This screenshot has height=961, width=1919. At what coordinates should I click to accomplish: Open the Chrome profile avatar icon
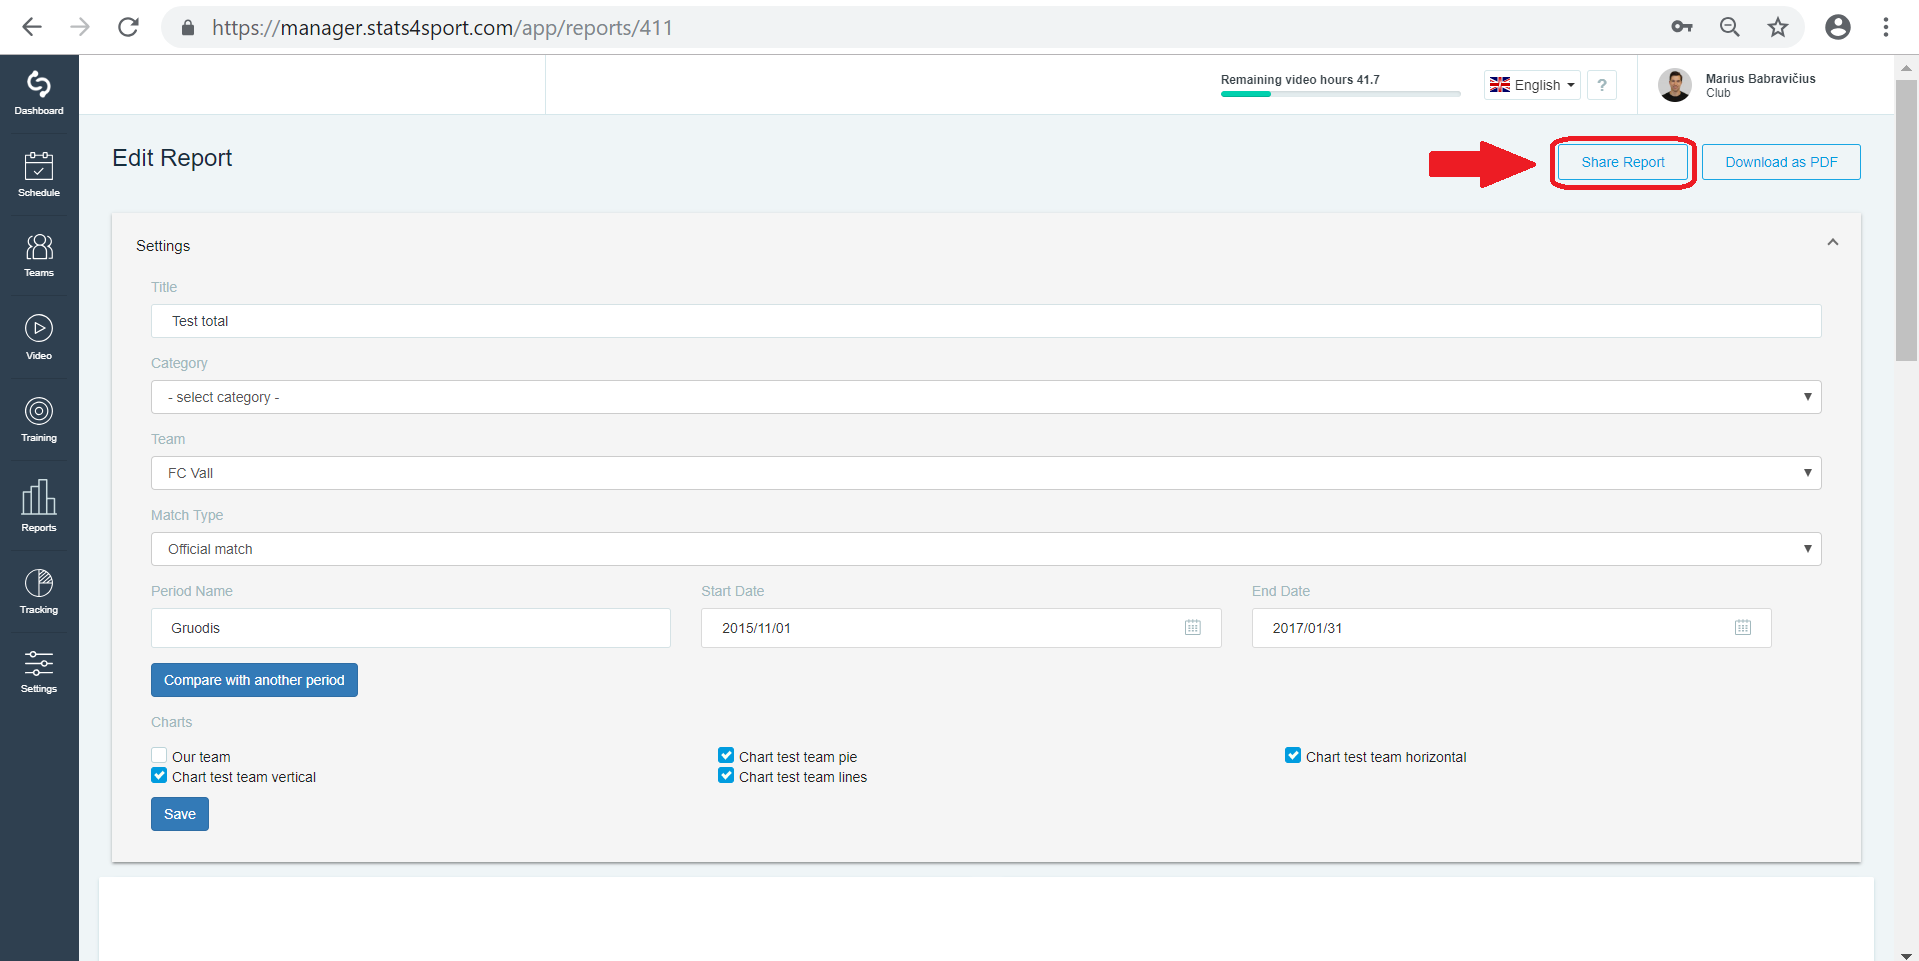click(x=1838, y=27)
